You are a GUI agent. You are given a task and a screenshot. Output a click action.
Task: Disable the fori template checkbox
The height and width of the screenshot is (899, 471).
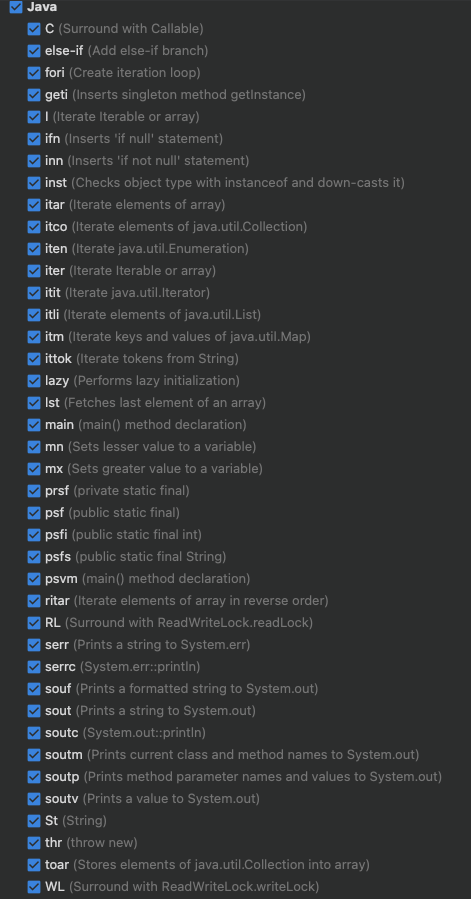point(34,73)
